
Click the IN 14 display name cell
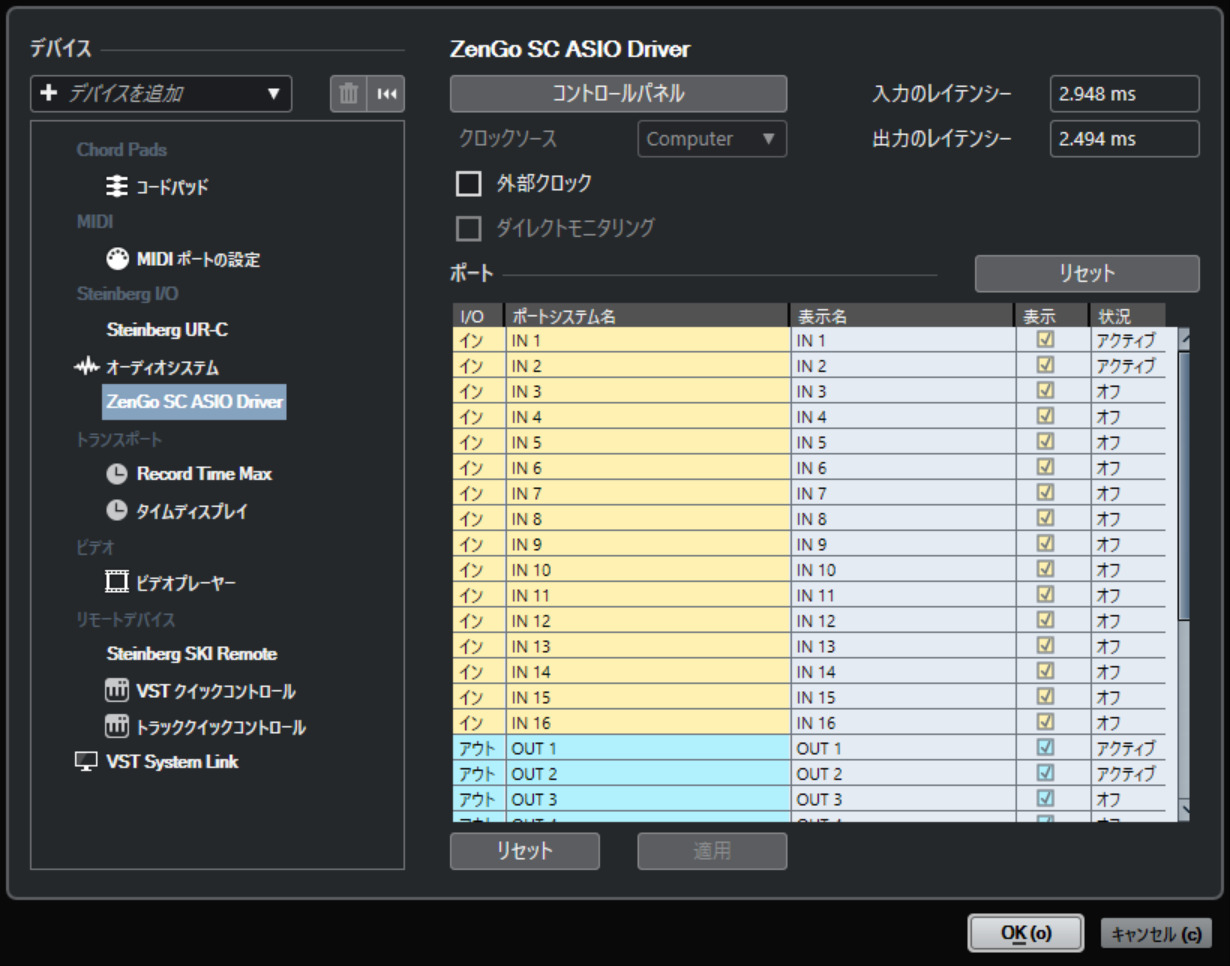(x=901, y=672)
